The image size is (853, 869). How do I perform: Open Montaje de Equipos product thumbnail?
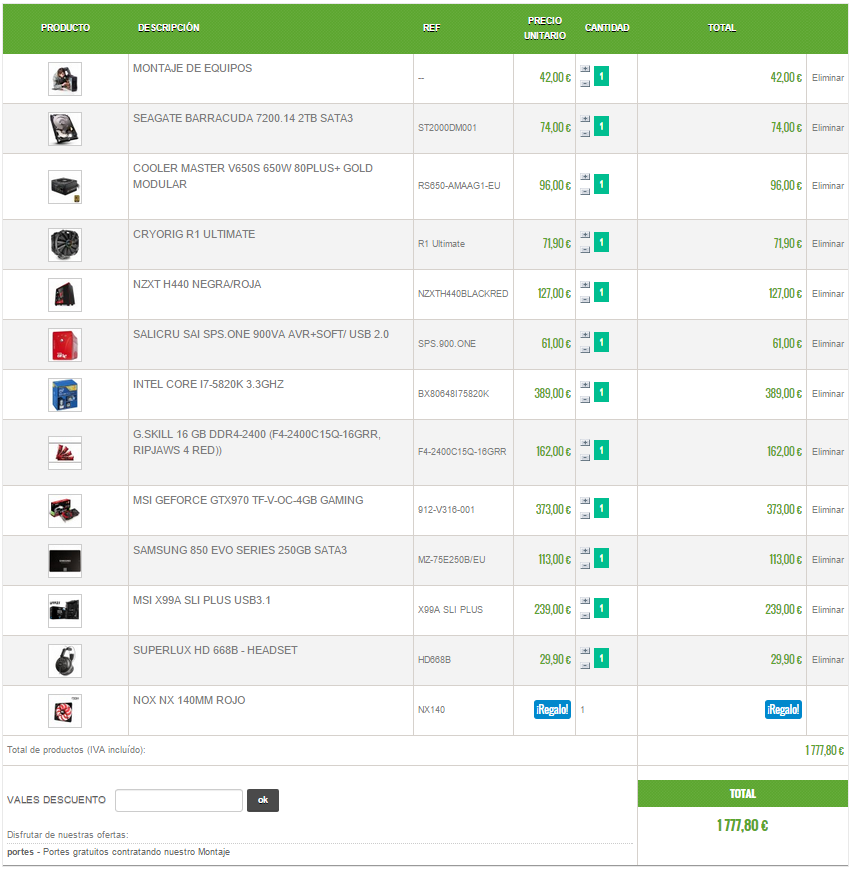(65, 79)
